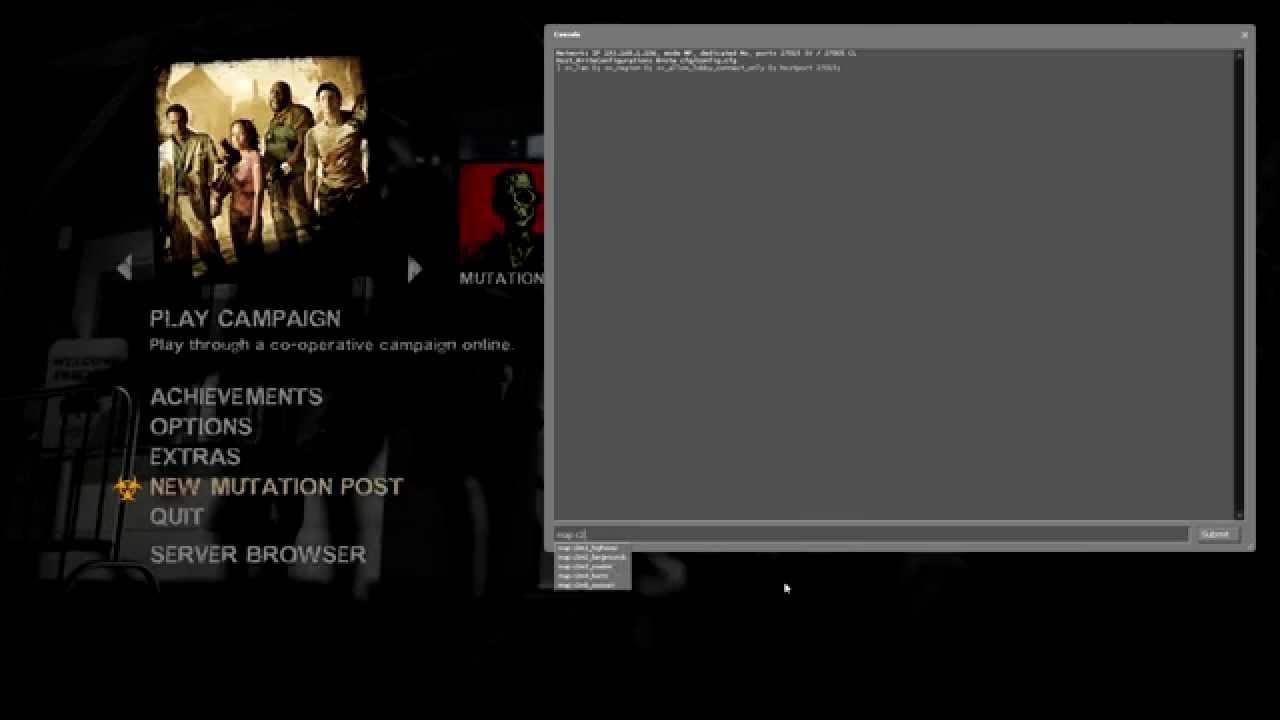Click the console scrollbar up arrow
1280x720 pixels.
point(1240,55)
